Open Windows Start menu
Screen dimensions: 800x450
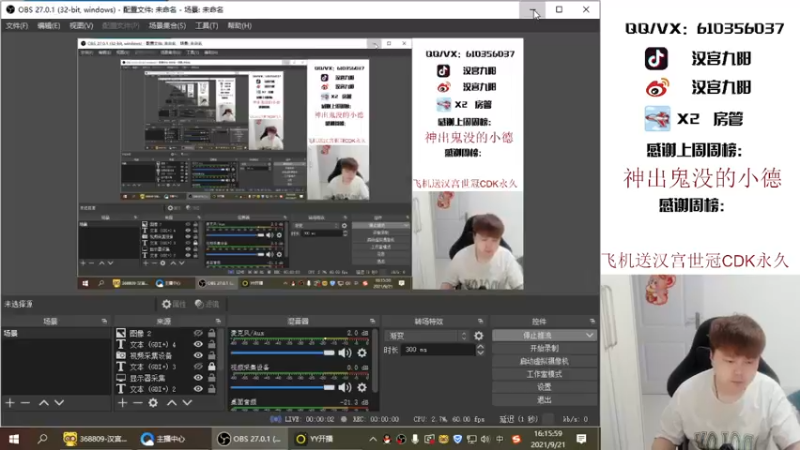(14, 439)
